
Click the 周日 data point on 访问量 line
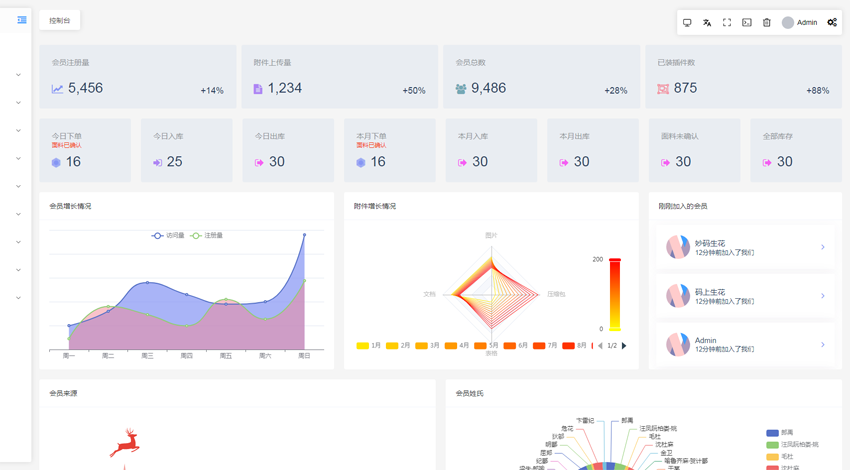[x=304, y=235]
